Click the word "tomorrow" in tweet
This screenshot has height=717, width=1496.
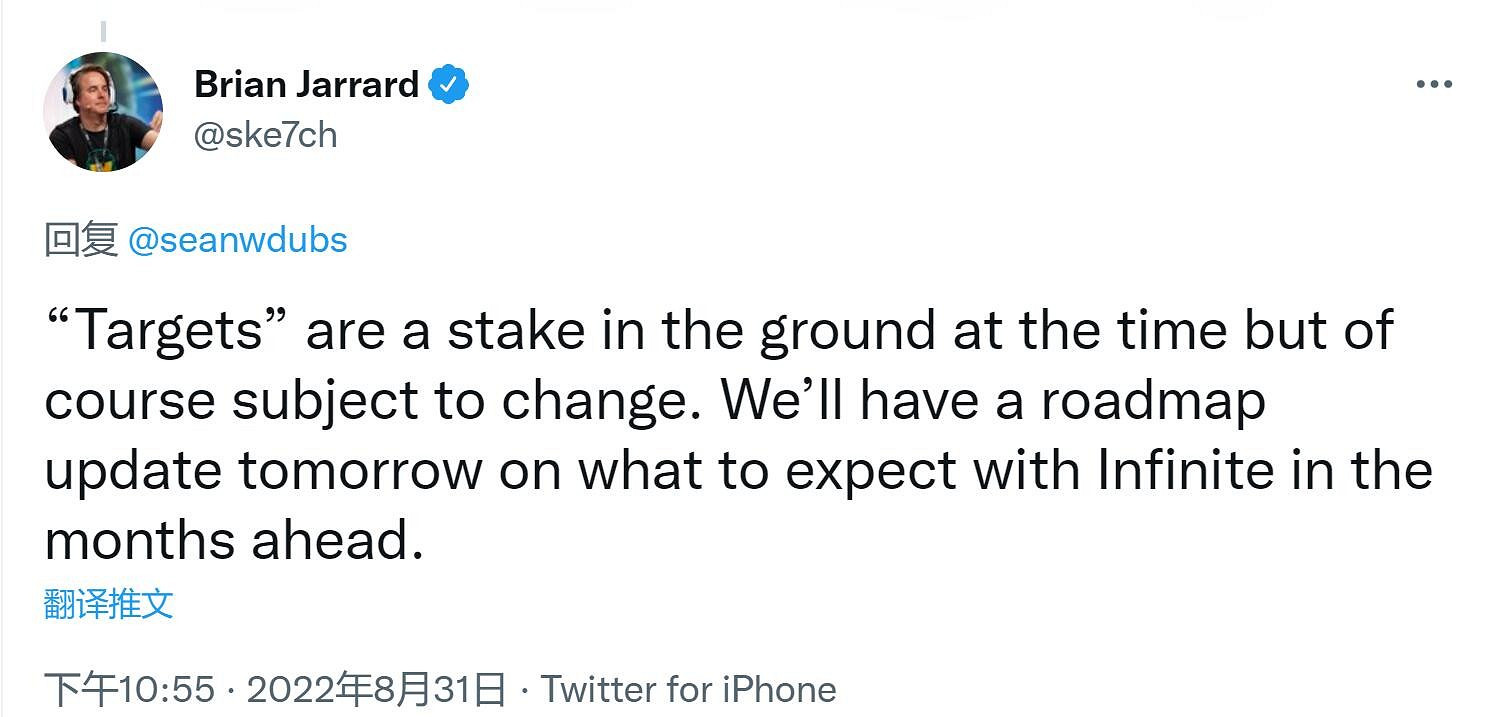click(360, 470)
